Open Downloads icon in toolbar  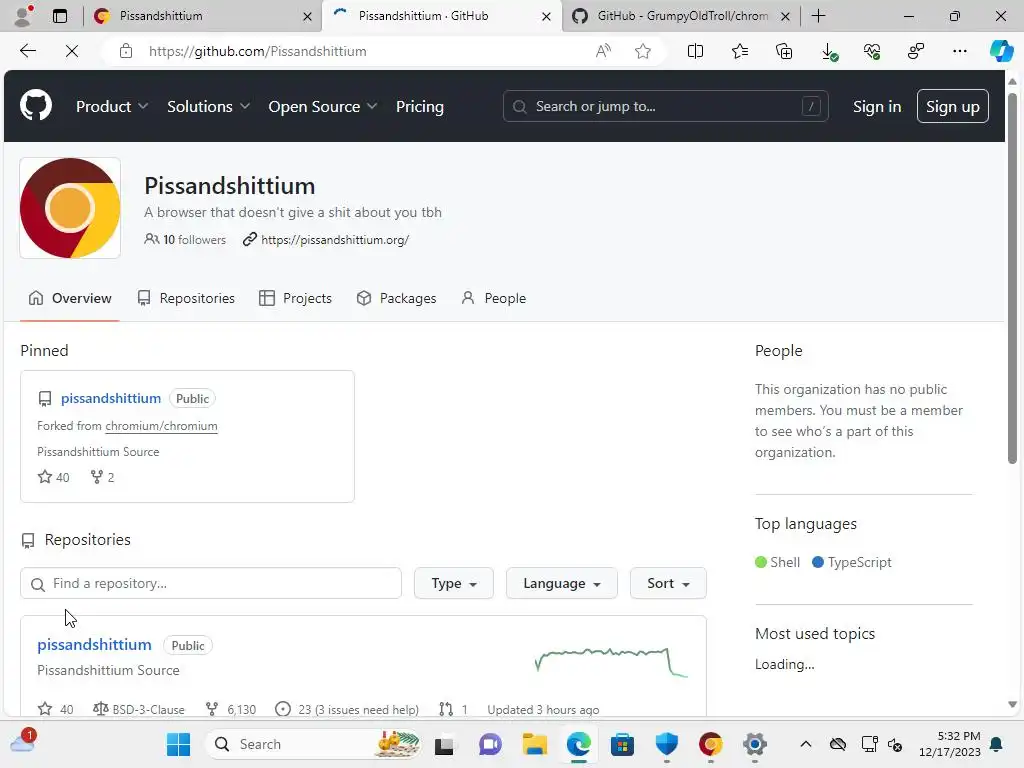click(829, 52)
